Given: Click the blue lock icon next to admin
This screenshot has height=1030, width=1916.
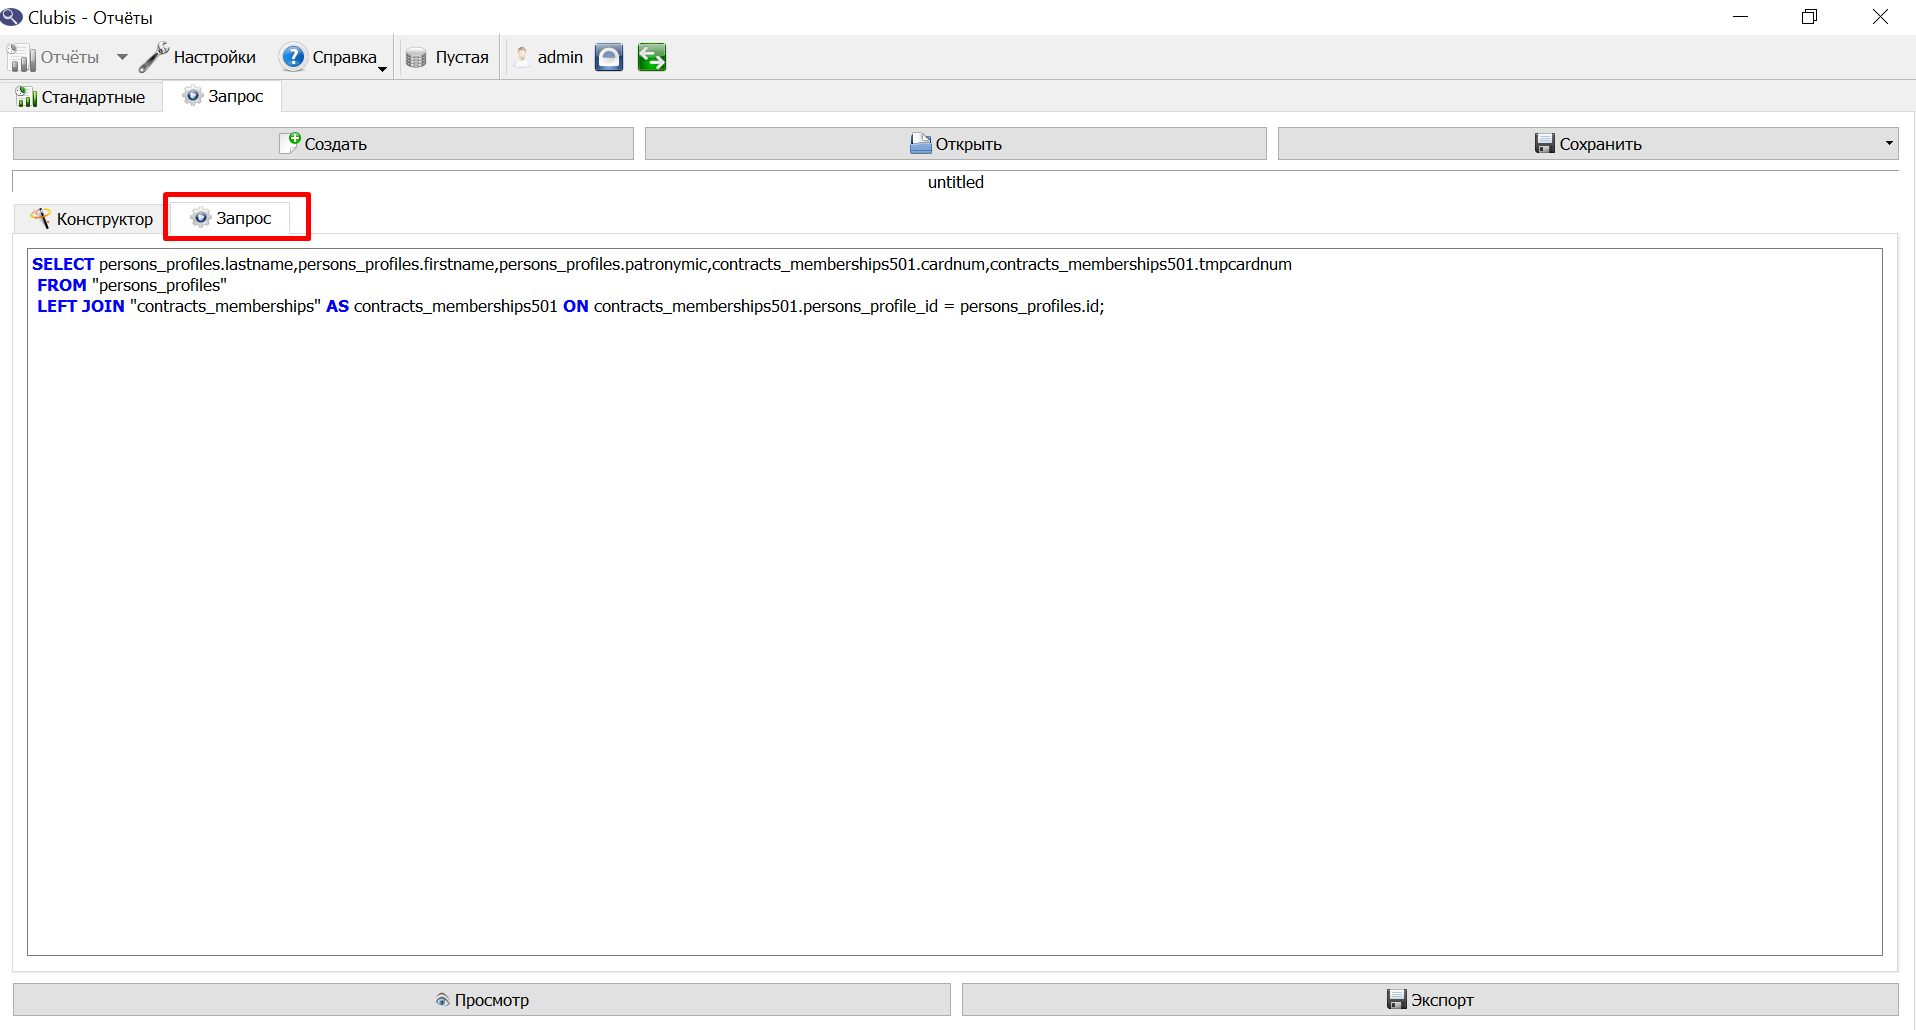Looking at the screenshot, I should coord(609,57).
